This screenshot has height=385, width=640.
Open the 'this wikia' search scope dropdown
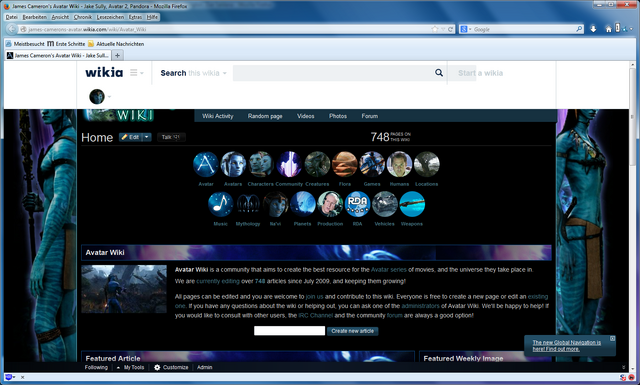(207, 73)
